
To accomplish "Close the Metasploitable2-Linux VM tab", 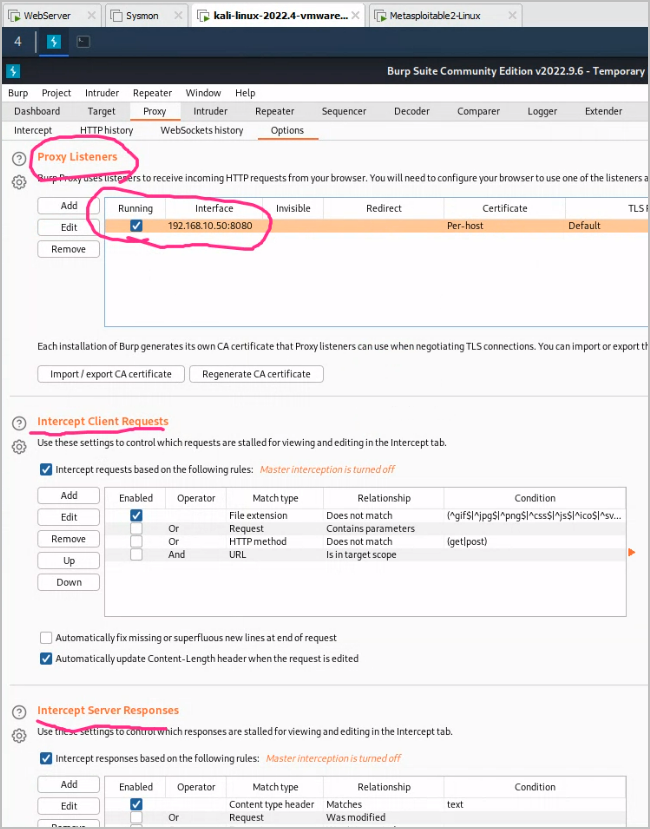I will click(x=512, y=15).
